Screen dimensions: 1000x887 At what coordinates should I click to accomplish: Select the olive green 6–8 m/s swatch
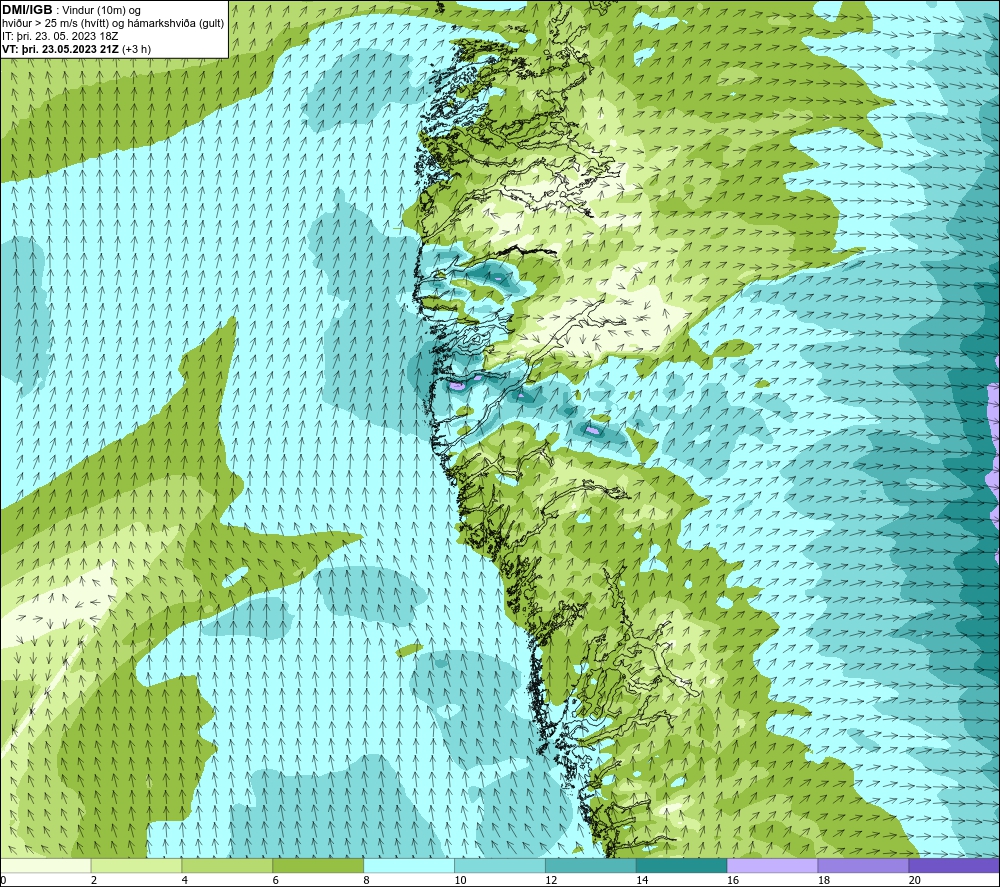(318, 865)
